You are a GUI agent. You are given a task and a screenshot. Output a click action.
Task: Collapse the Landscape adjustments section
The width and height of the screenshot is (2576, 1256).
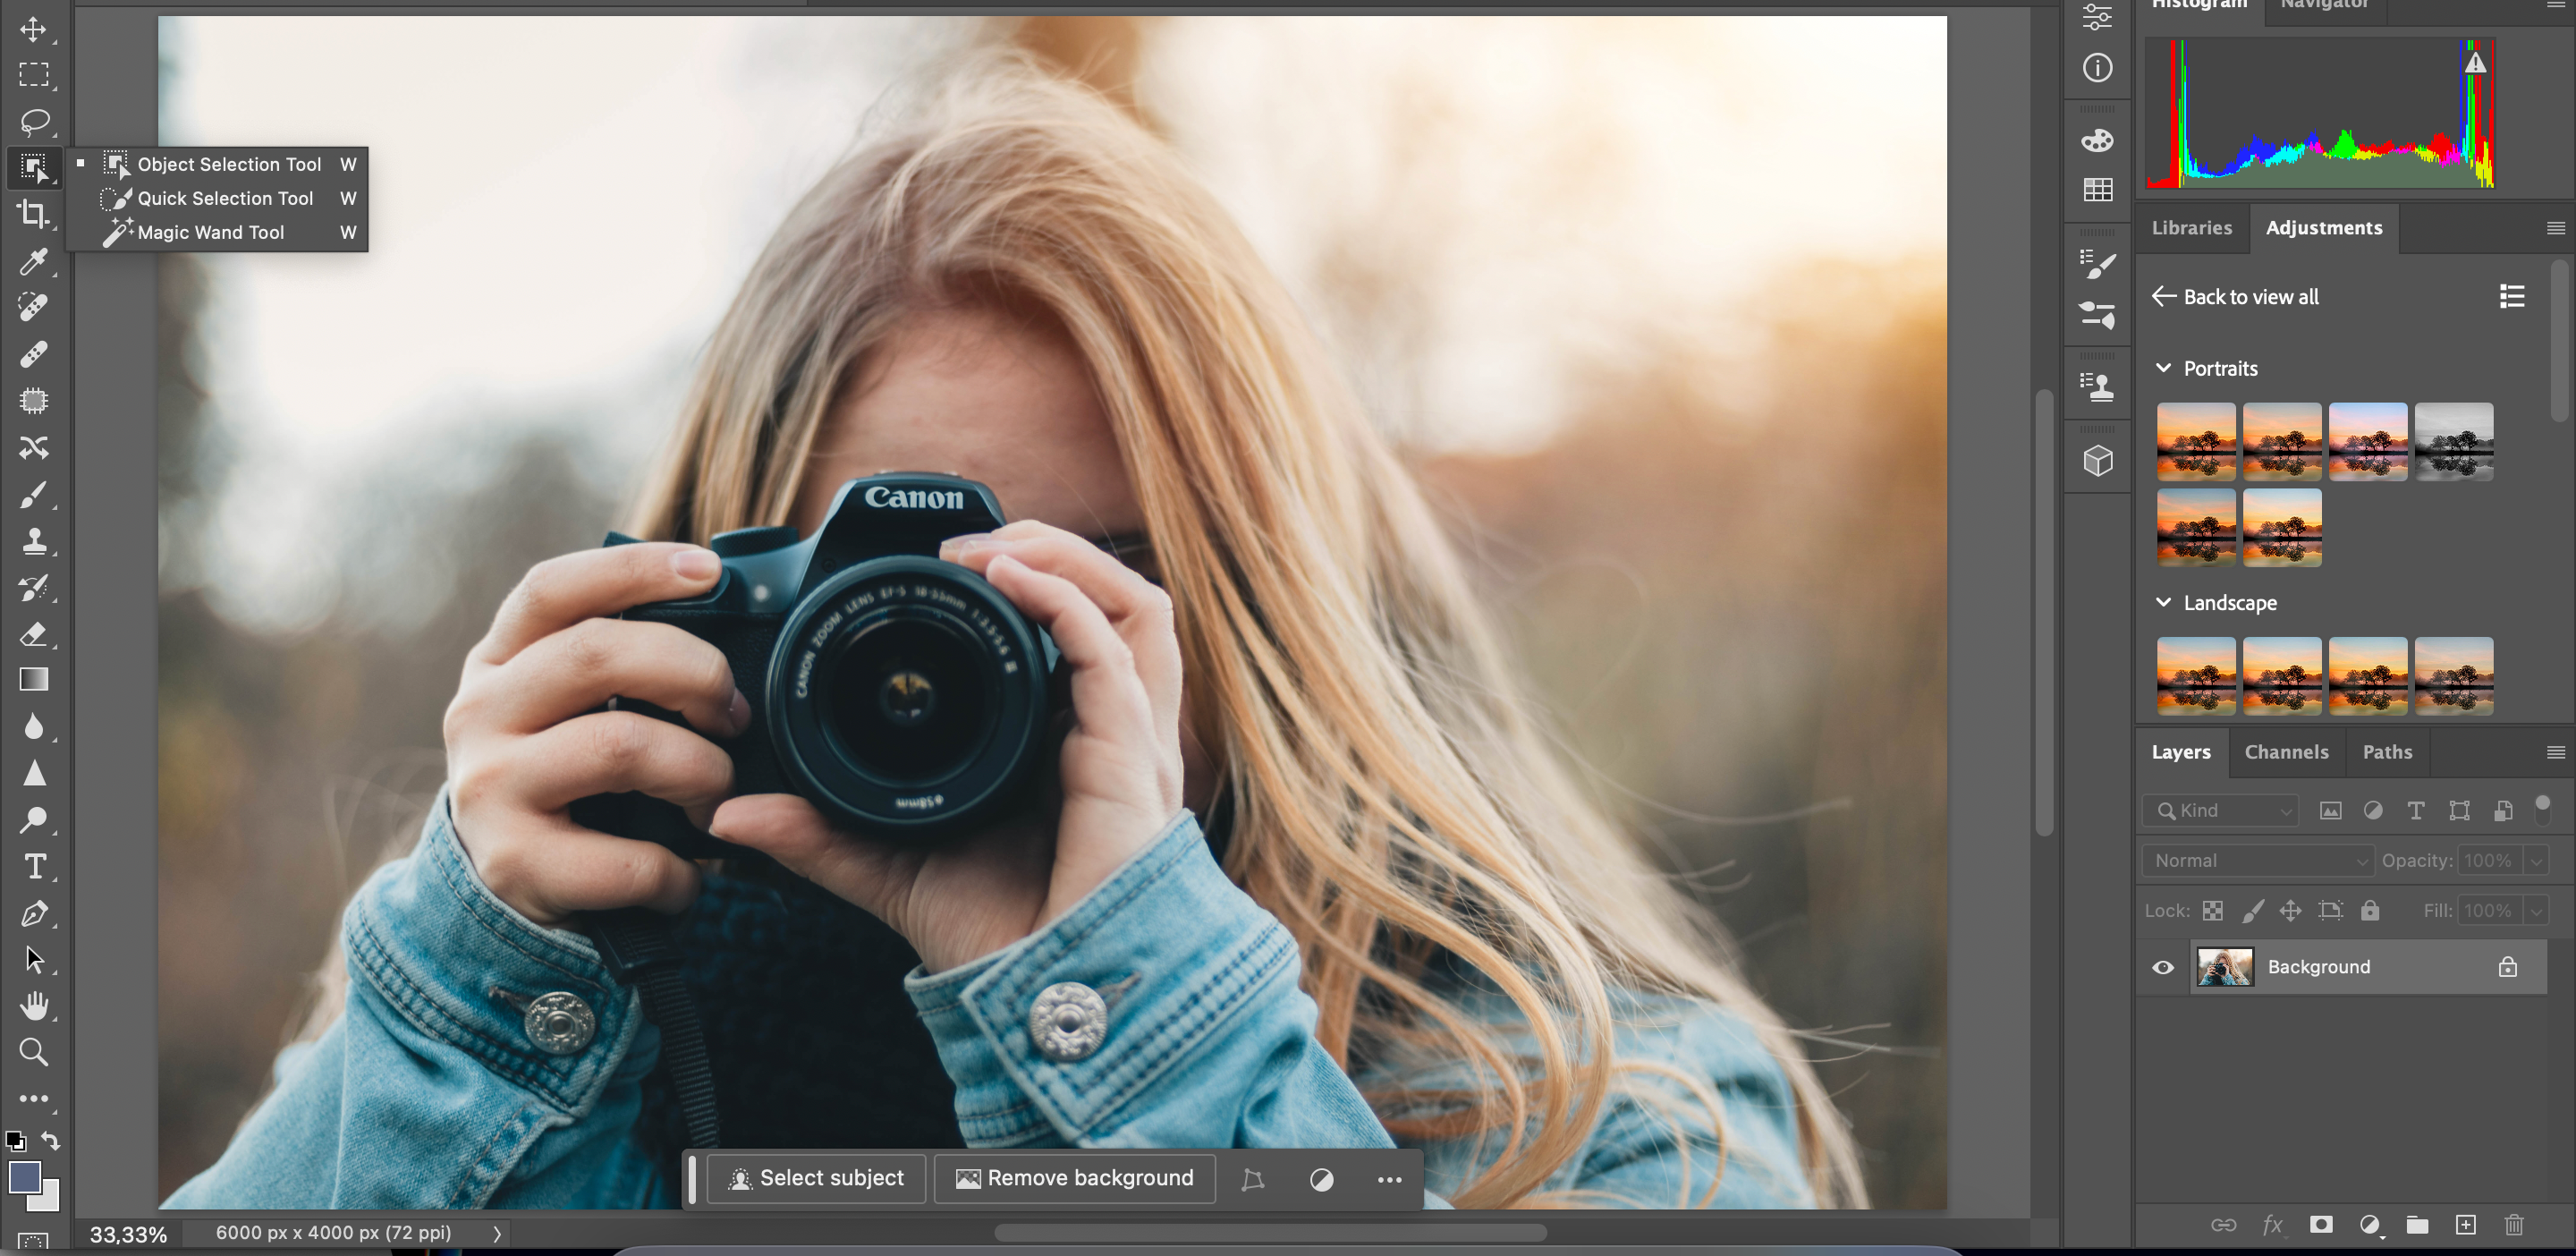pyautogui.click(x=2164, y=602)
